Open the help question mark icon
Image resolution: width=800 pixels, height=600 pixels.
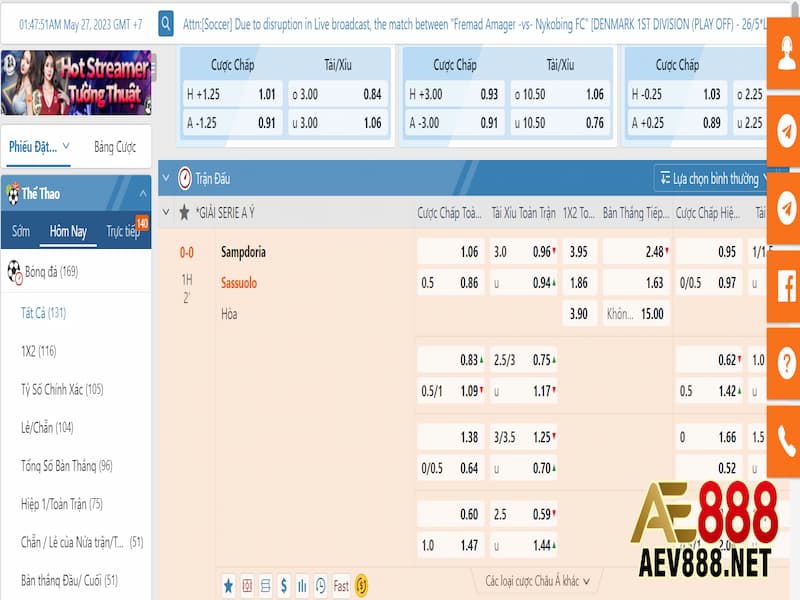tap(784, 360)
